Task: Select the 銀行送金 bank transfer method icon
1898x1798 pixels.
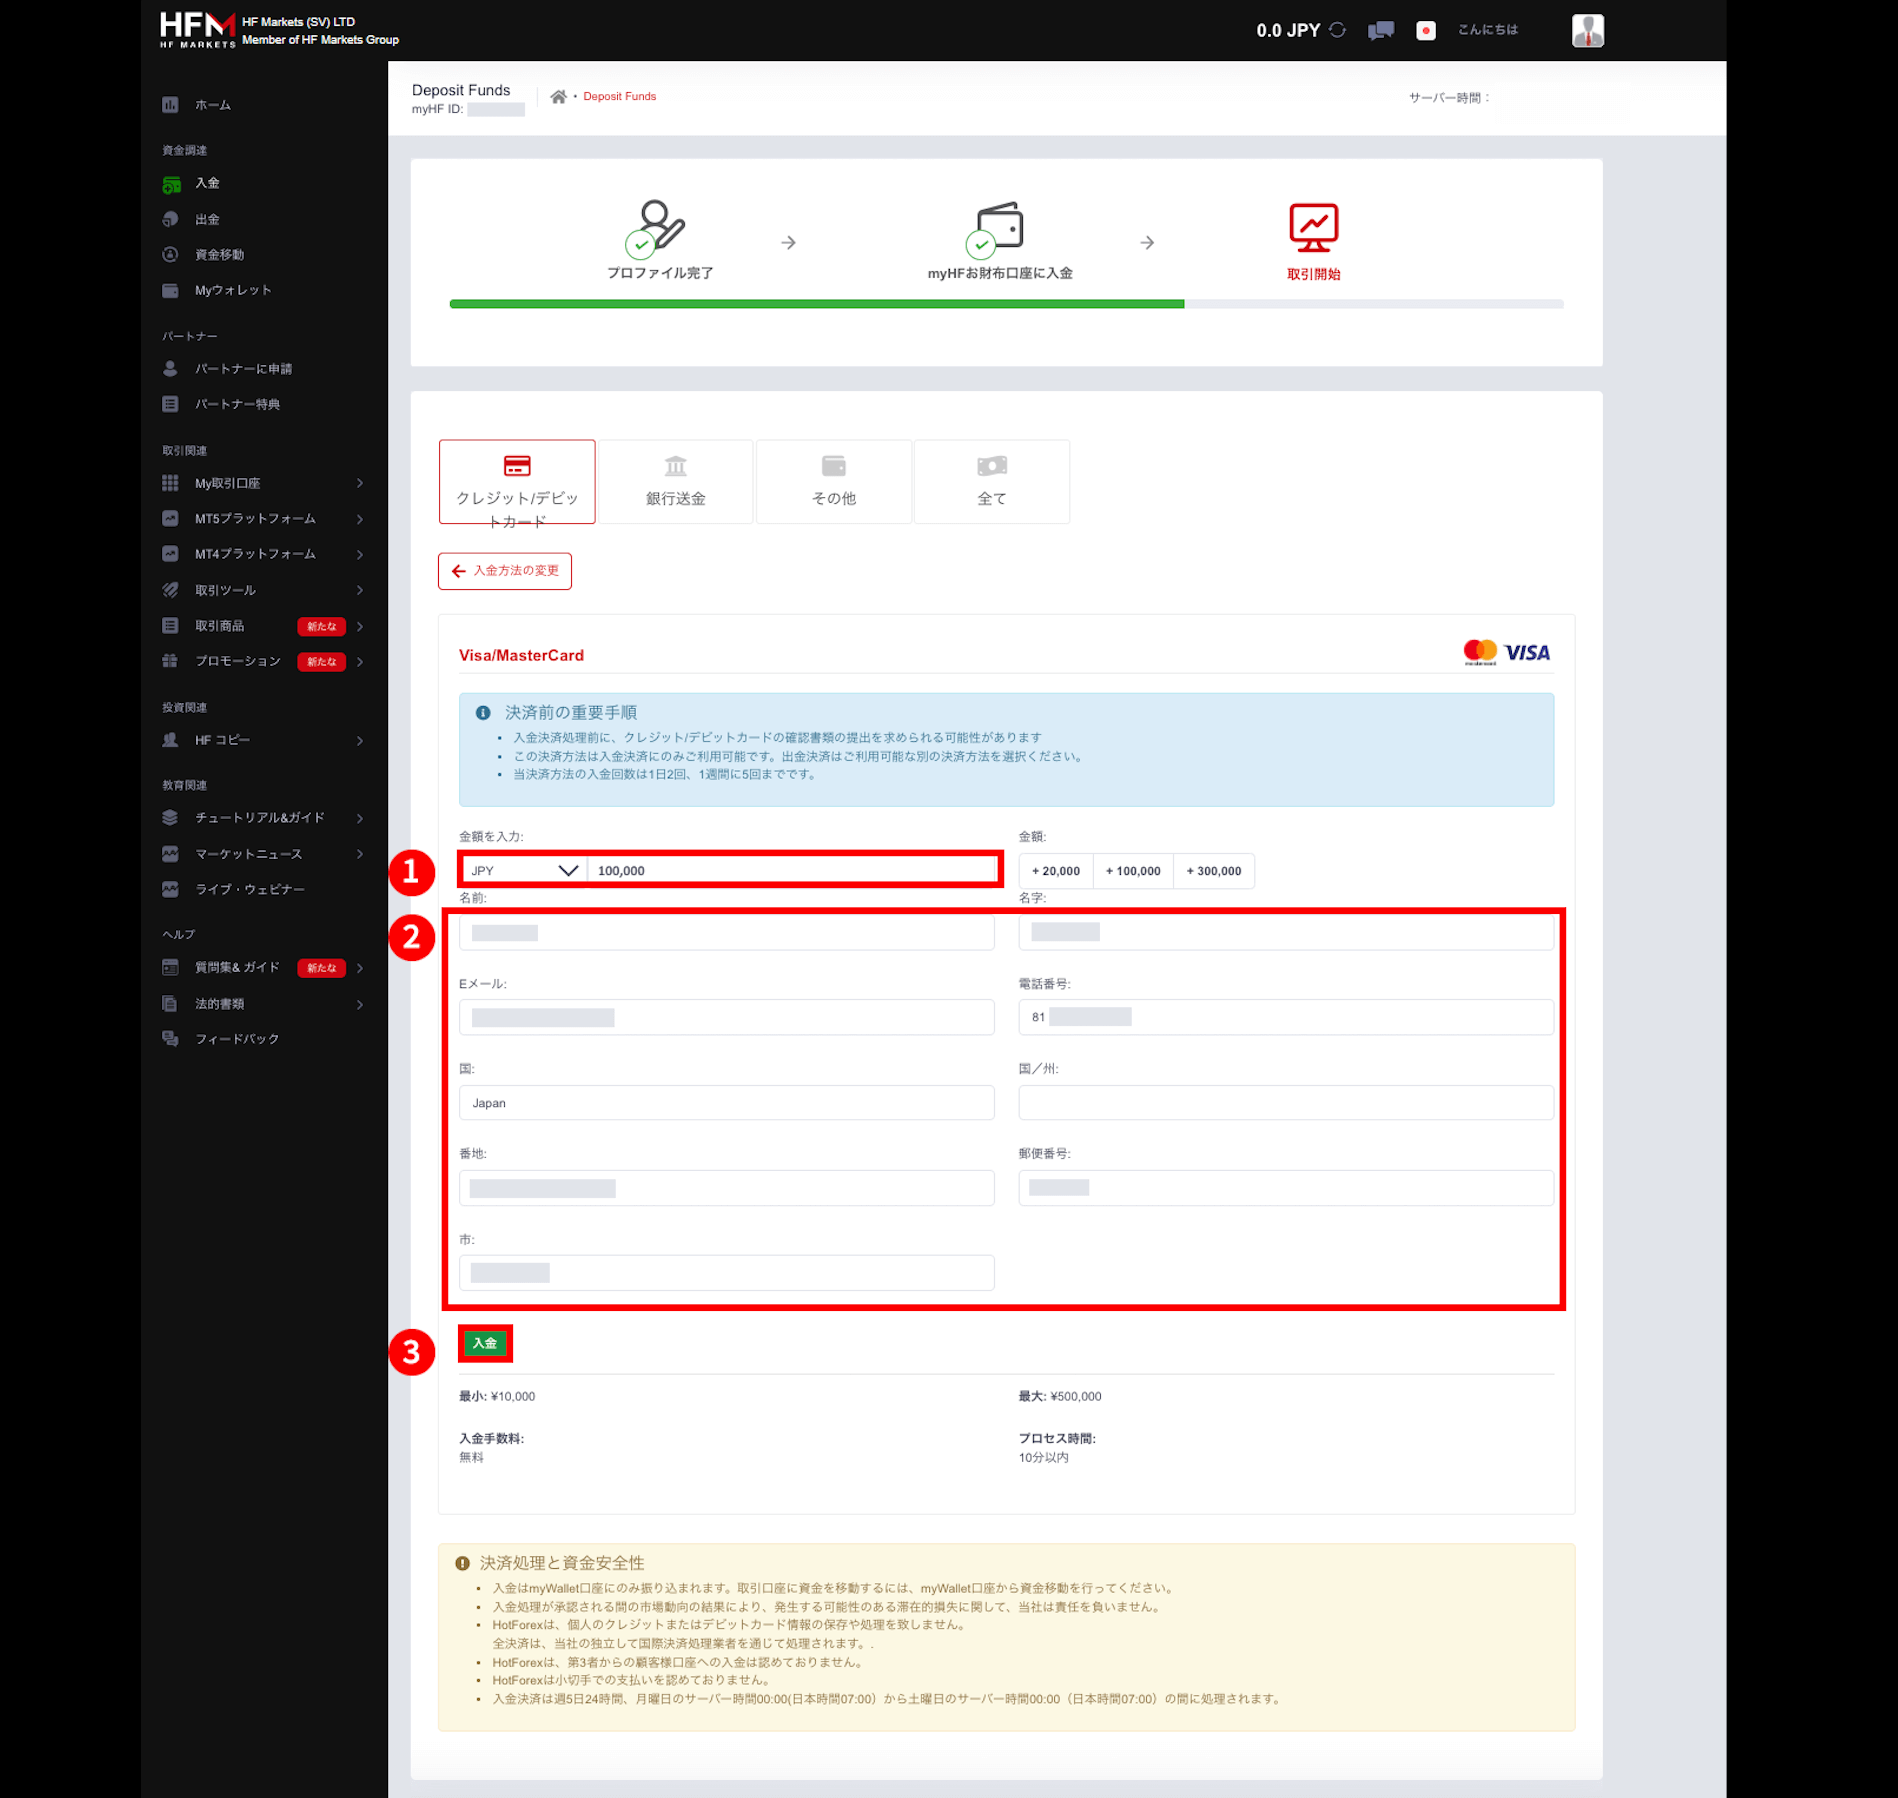Action: 675,481
